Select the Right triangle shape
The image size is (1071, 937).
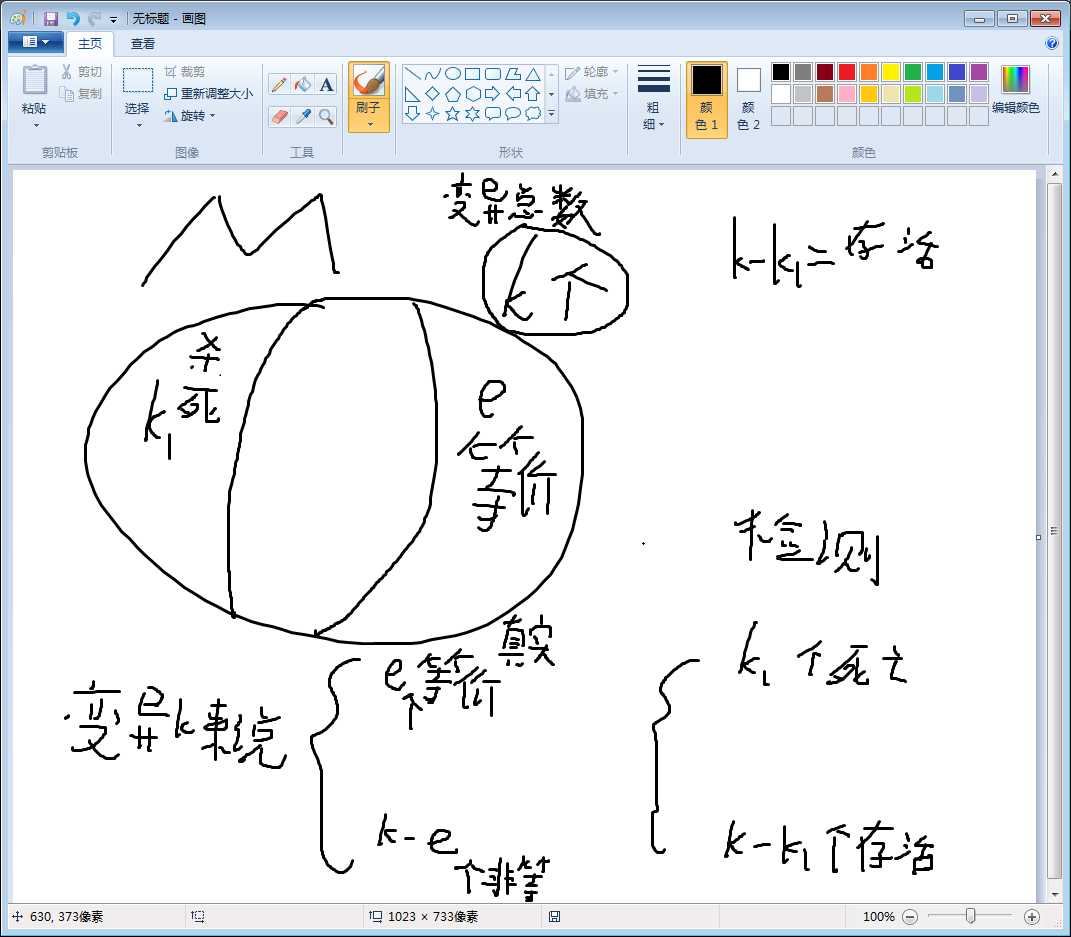point(412,94)
